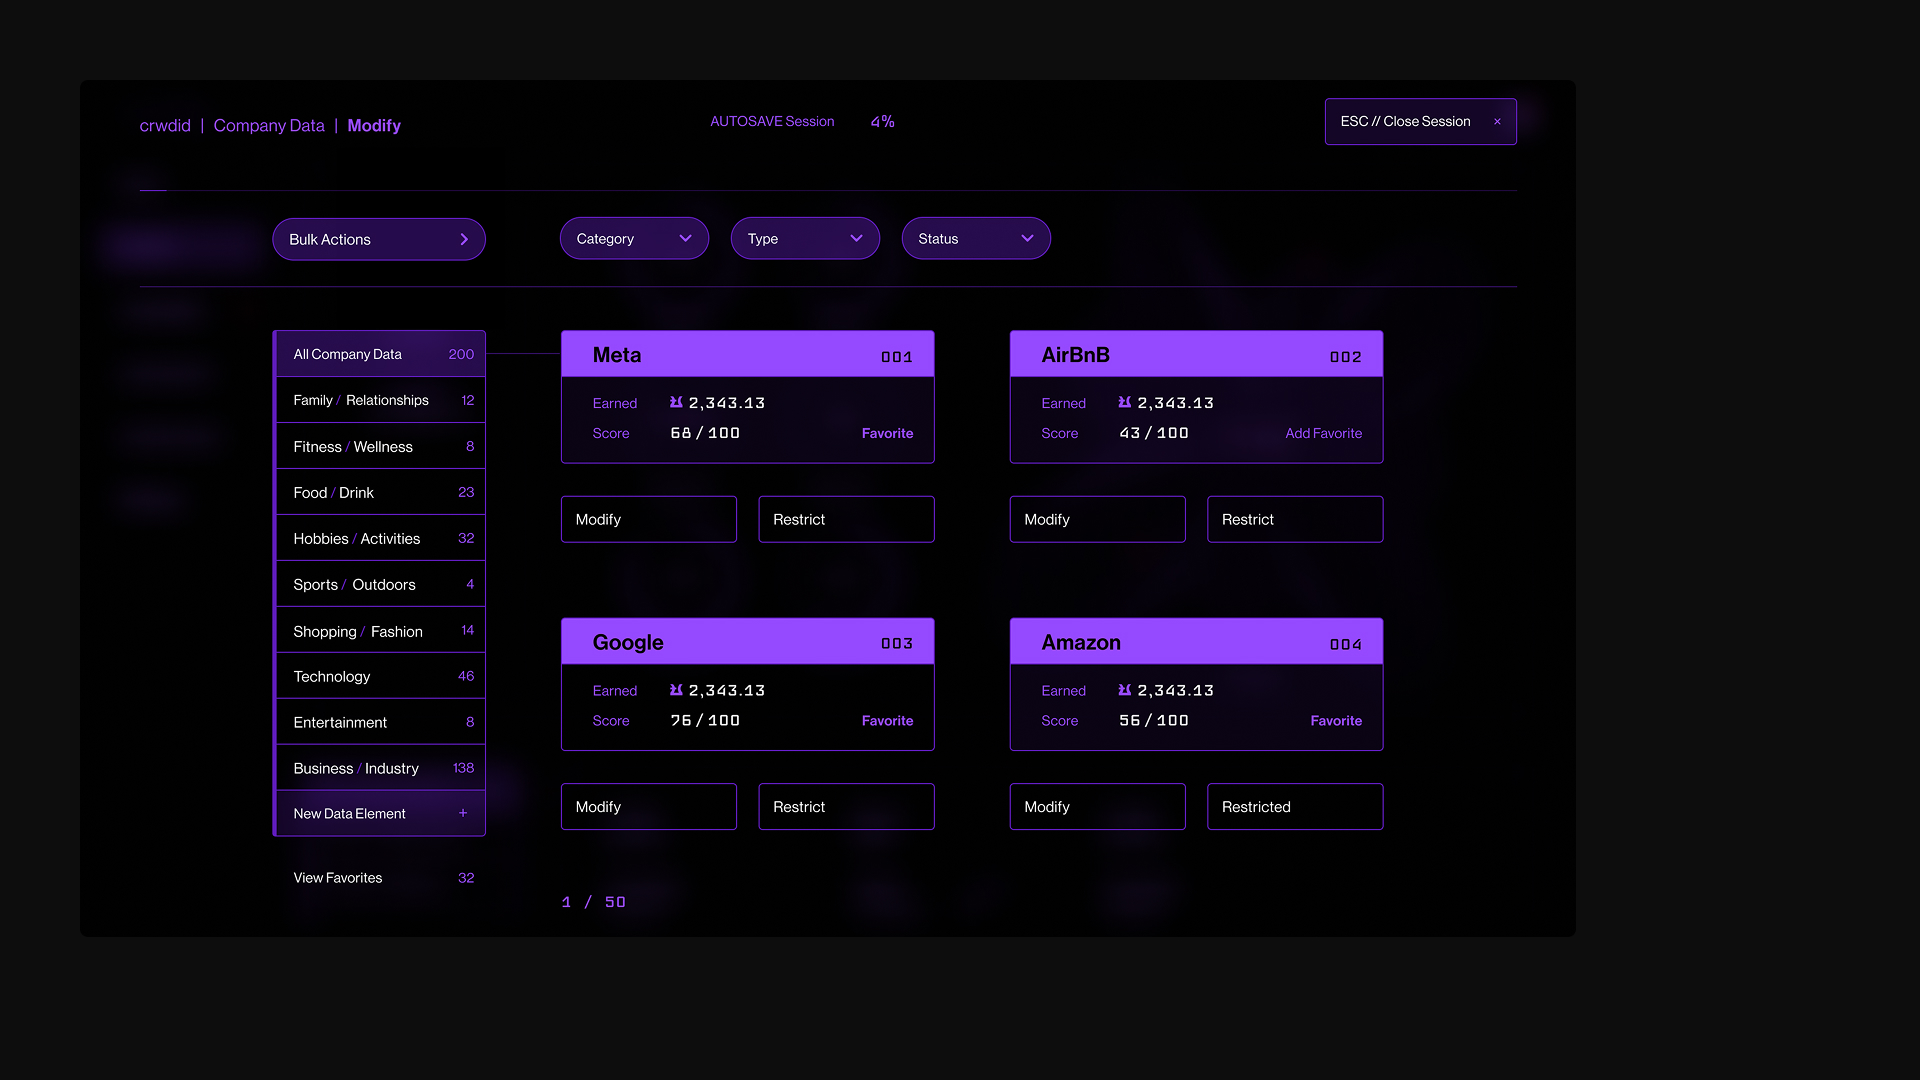Open the Bulk Actions menu

click(379, 239)
